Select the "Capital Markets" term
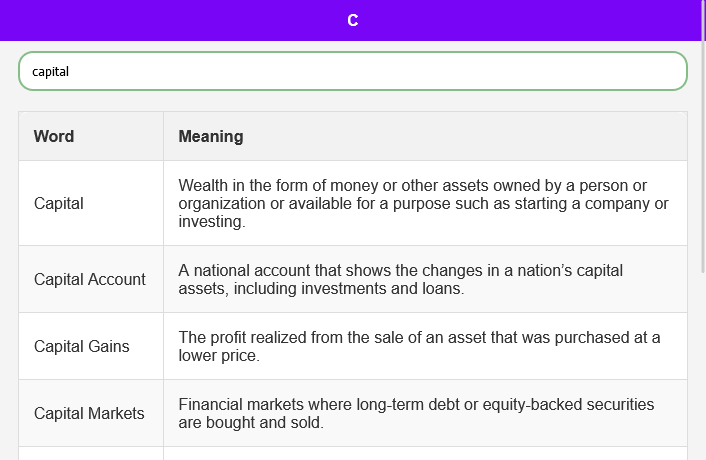 [x=89, y=413]
